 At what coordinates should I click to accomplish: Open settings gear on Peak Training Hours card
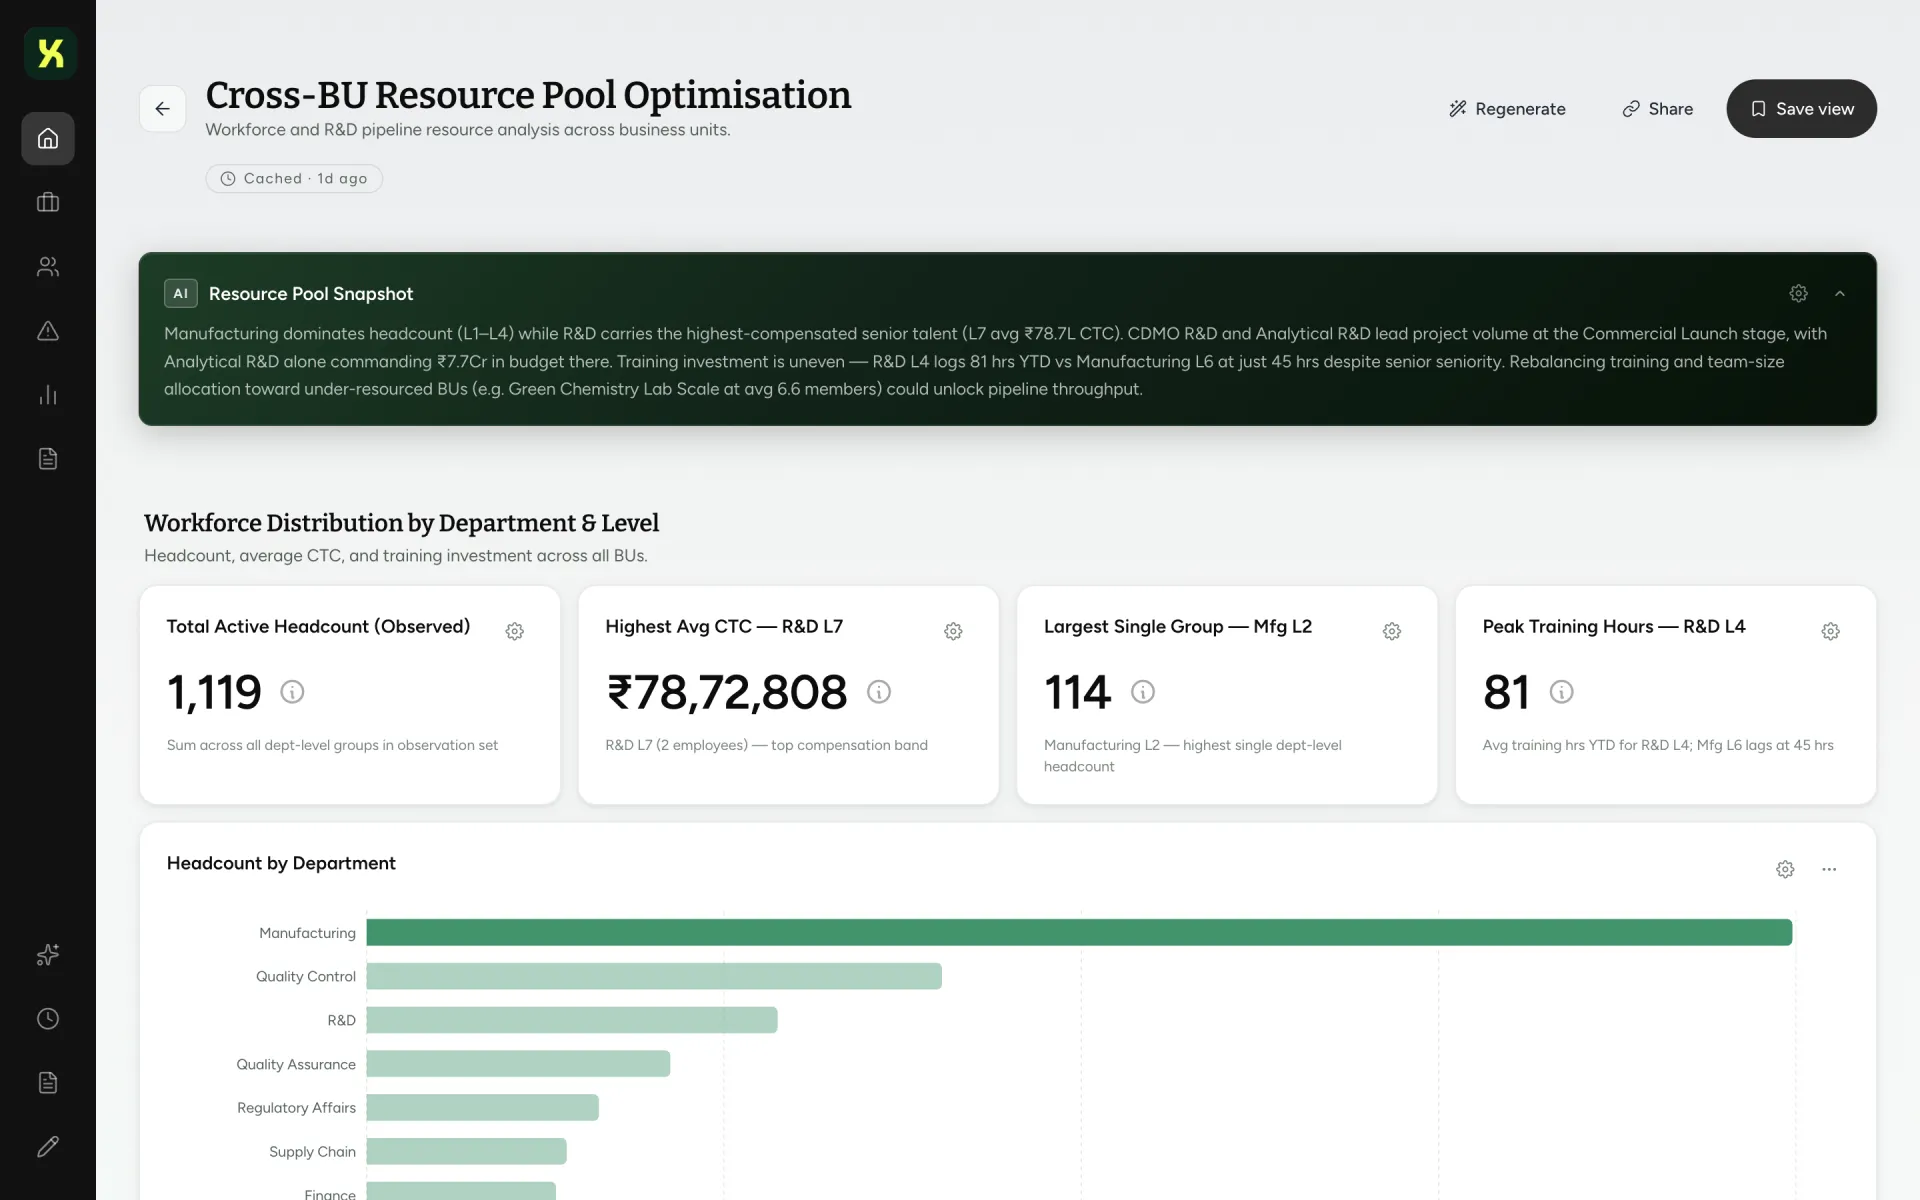[x=1830, y=632]
